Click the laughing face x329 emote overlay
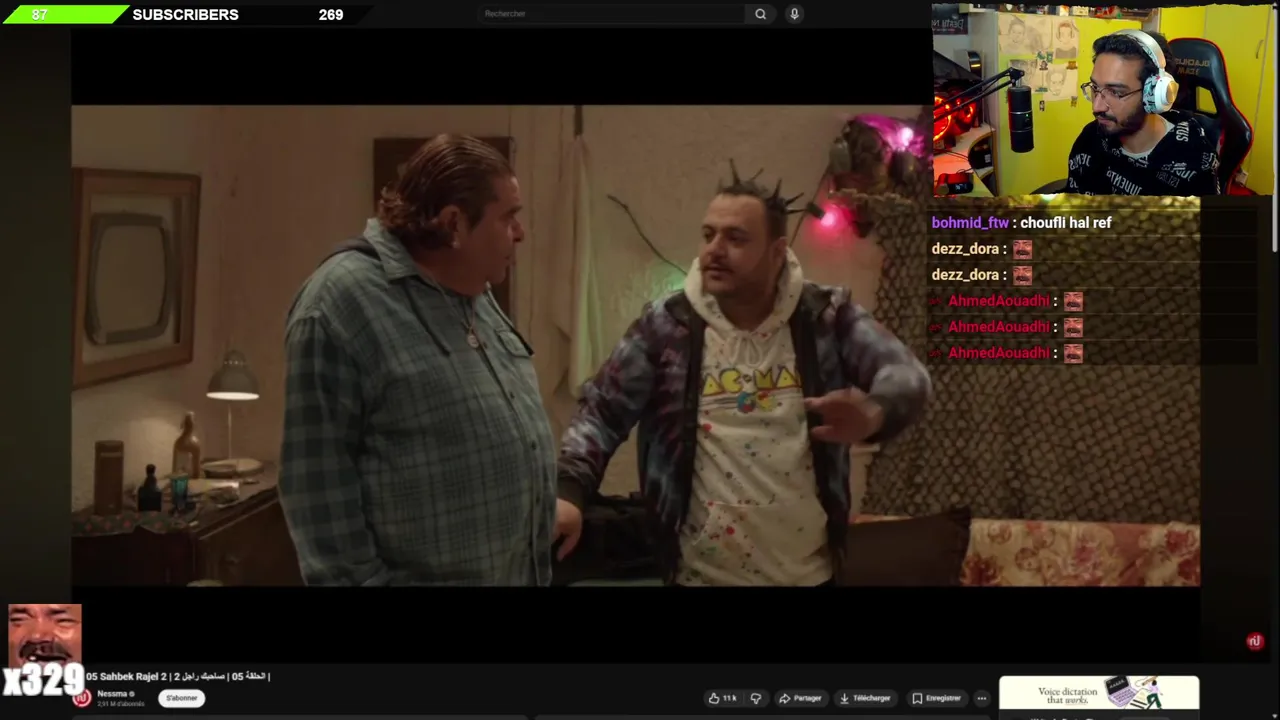This screenshot has width=1280, height=720. 44,650
